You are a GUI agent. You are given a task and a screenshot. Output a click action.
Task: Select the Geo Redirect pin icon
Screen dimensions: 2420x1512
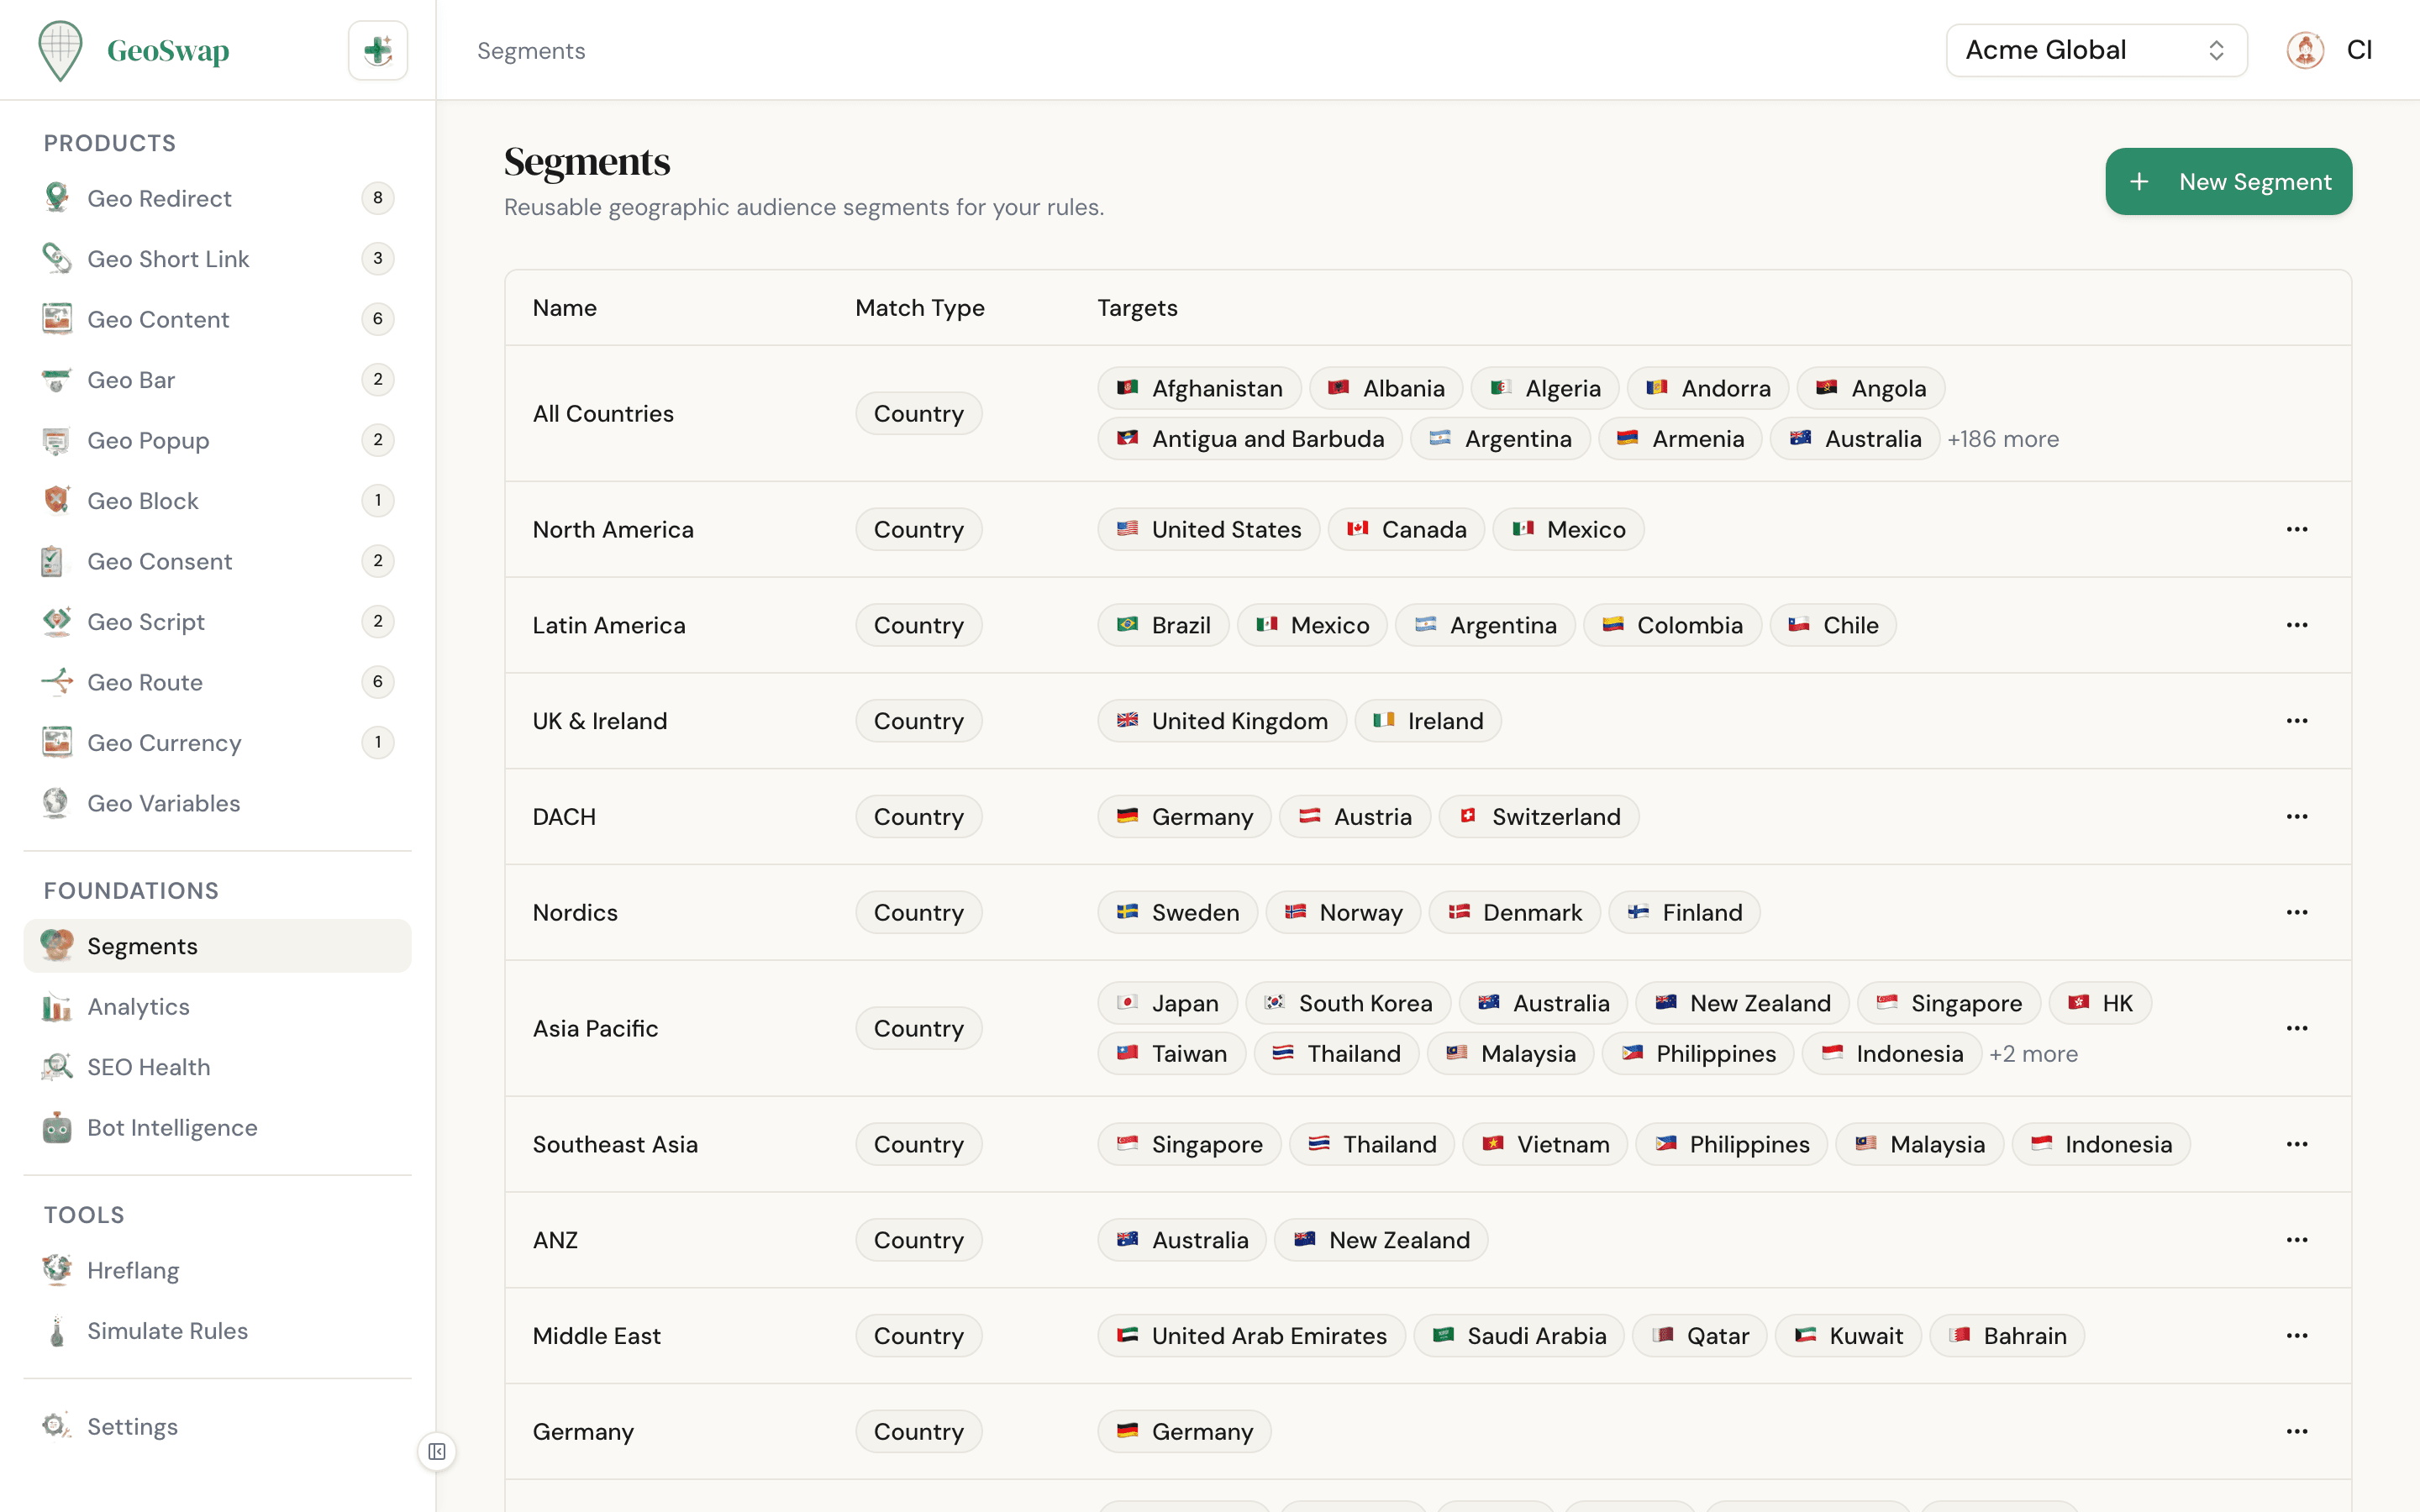(x=57, y=197)
